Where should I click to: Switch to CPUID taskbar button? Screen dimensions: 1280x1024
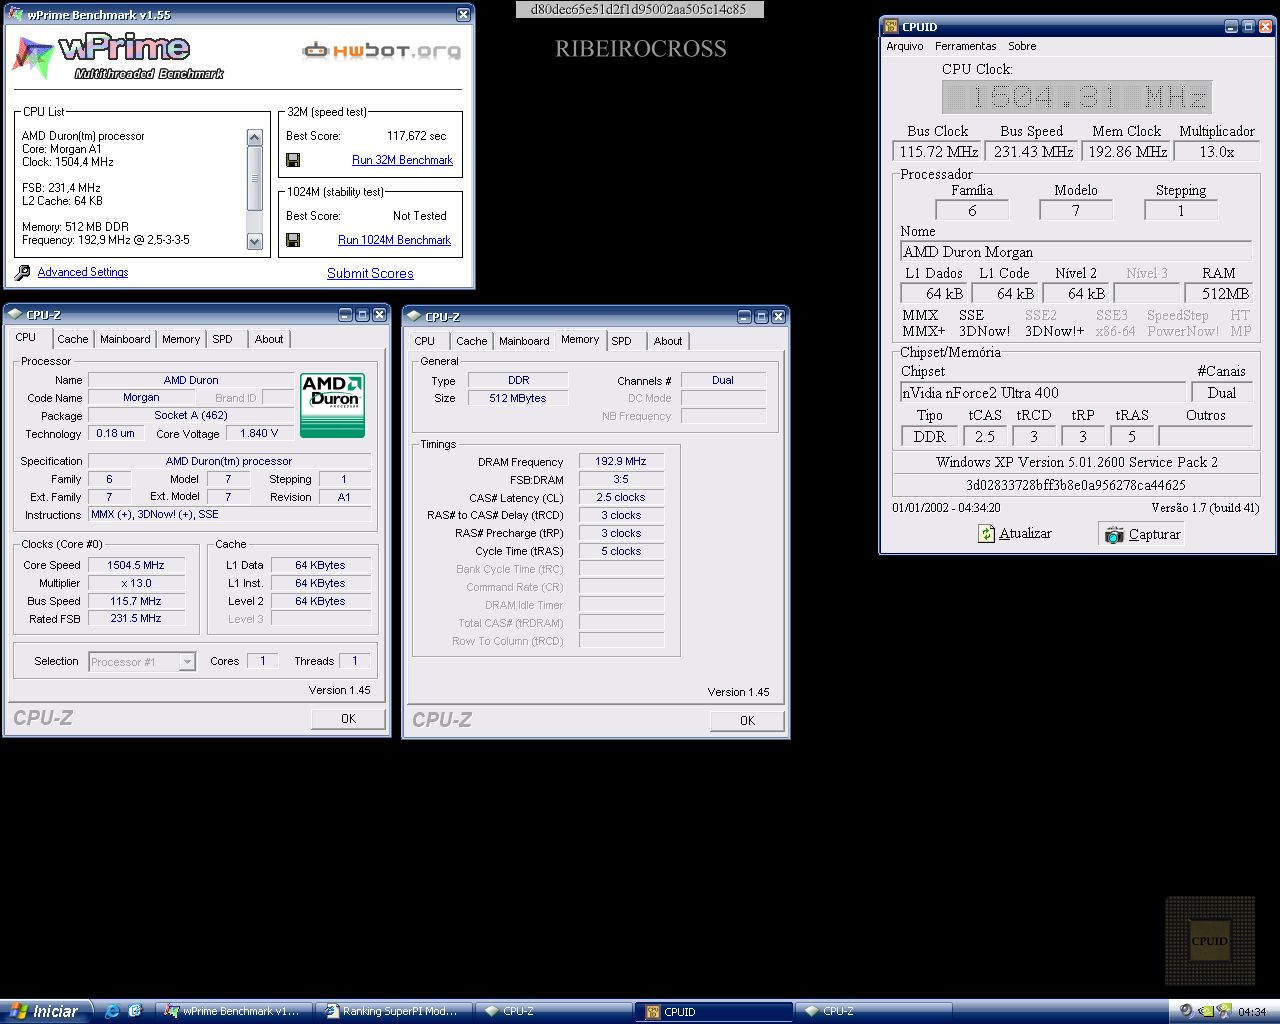click(x=714, y=1011)
